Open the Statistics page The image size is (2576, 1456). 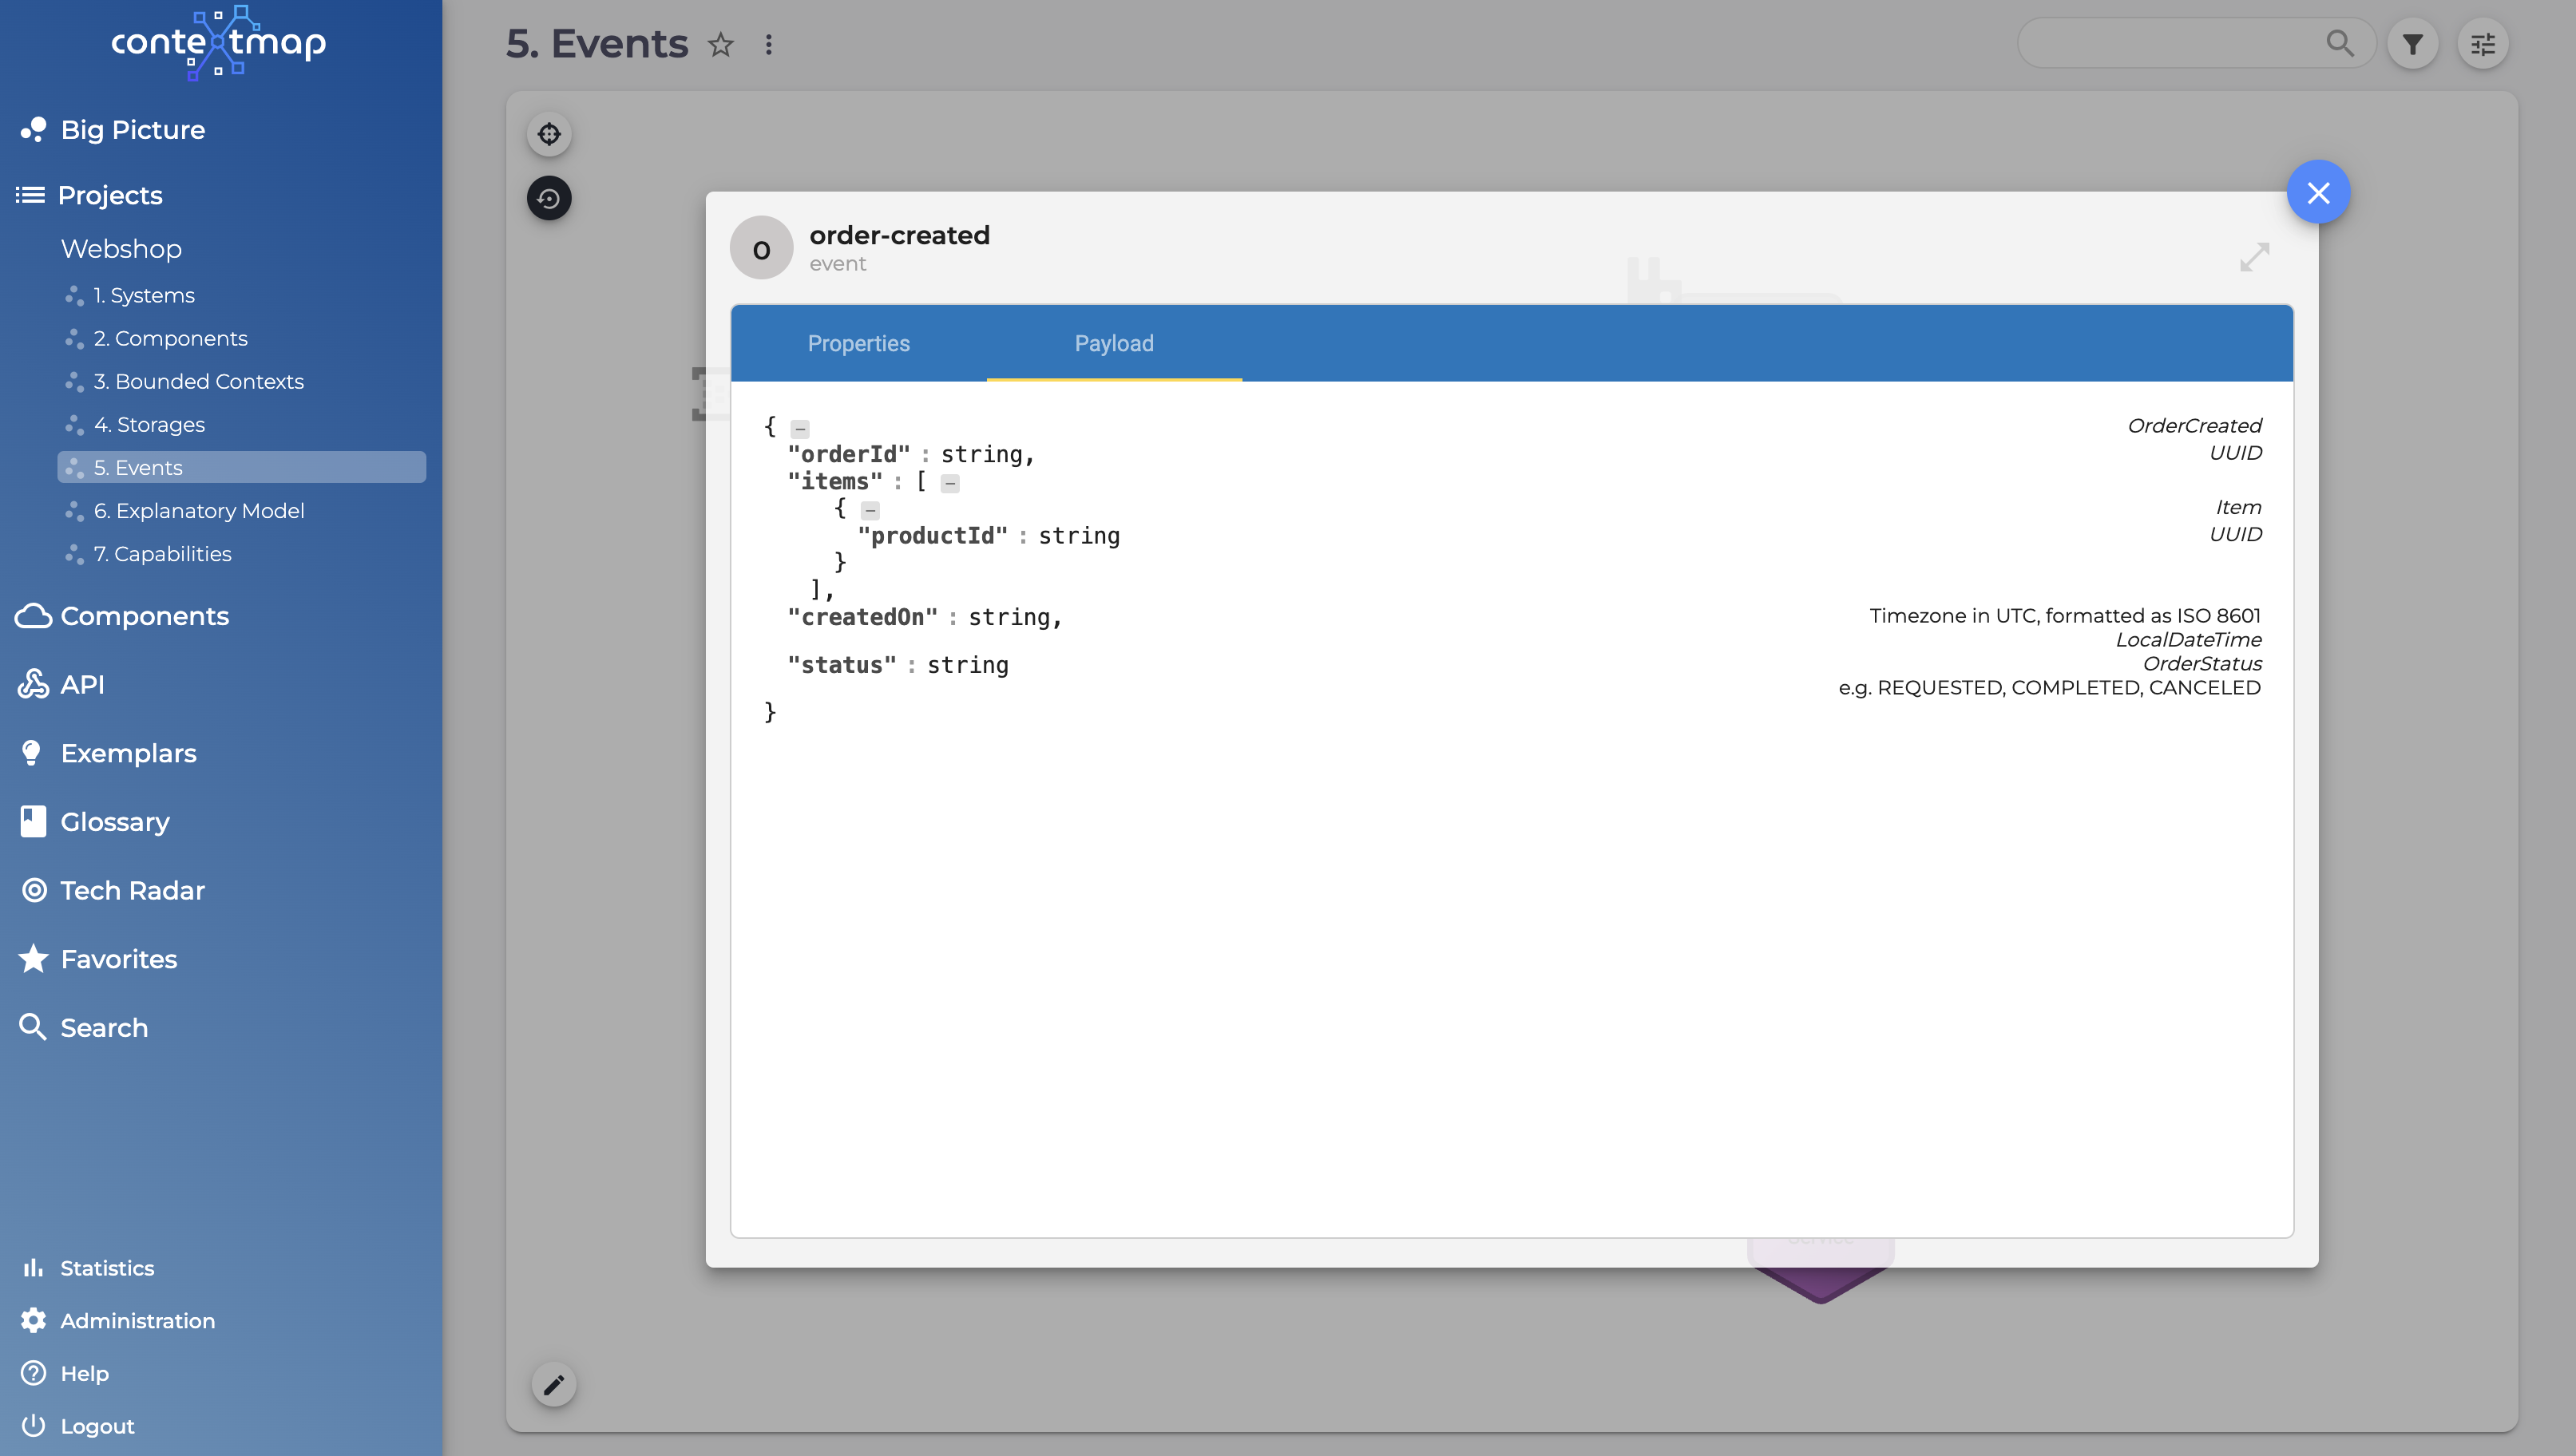coord(107,1268)
